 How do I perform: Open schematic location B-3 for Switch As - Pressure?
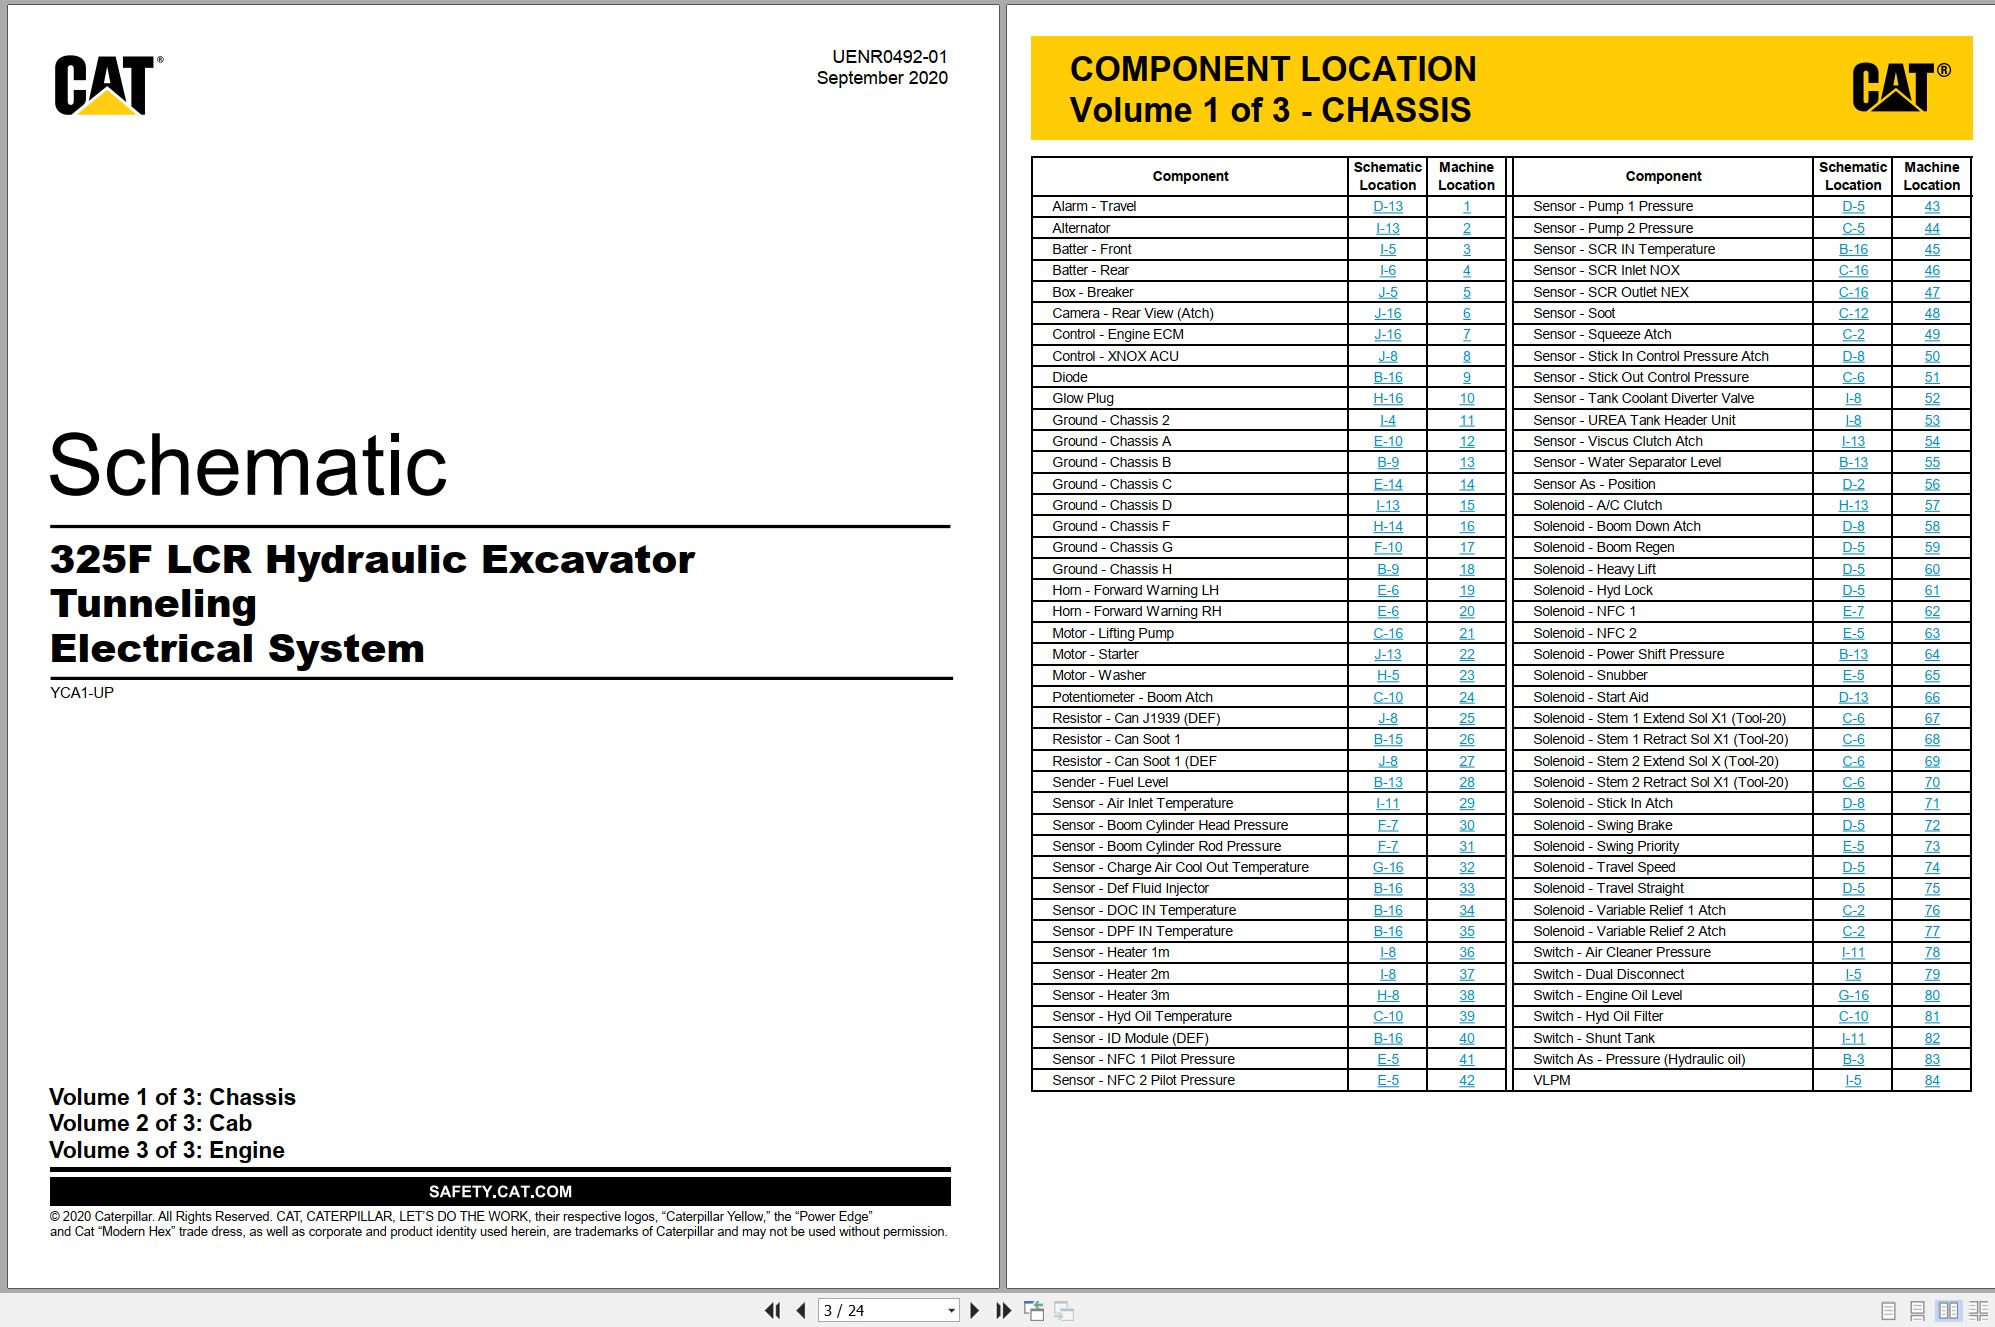[1853, 1059]
